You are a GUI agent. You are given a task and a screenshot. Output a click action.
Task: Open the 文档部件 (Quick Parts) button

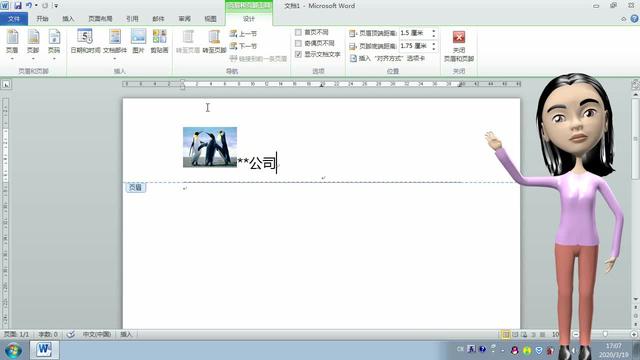(x=115, y=44)
